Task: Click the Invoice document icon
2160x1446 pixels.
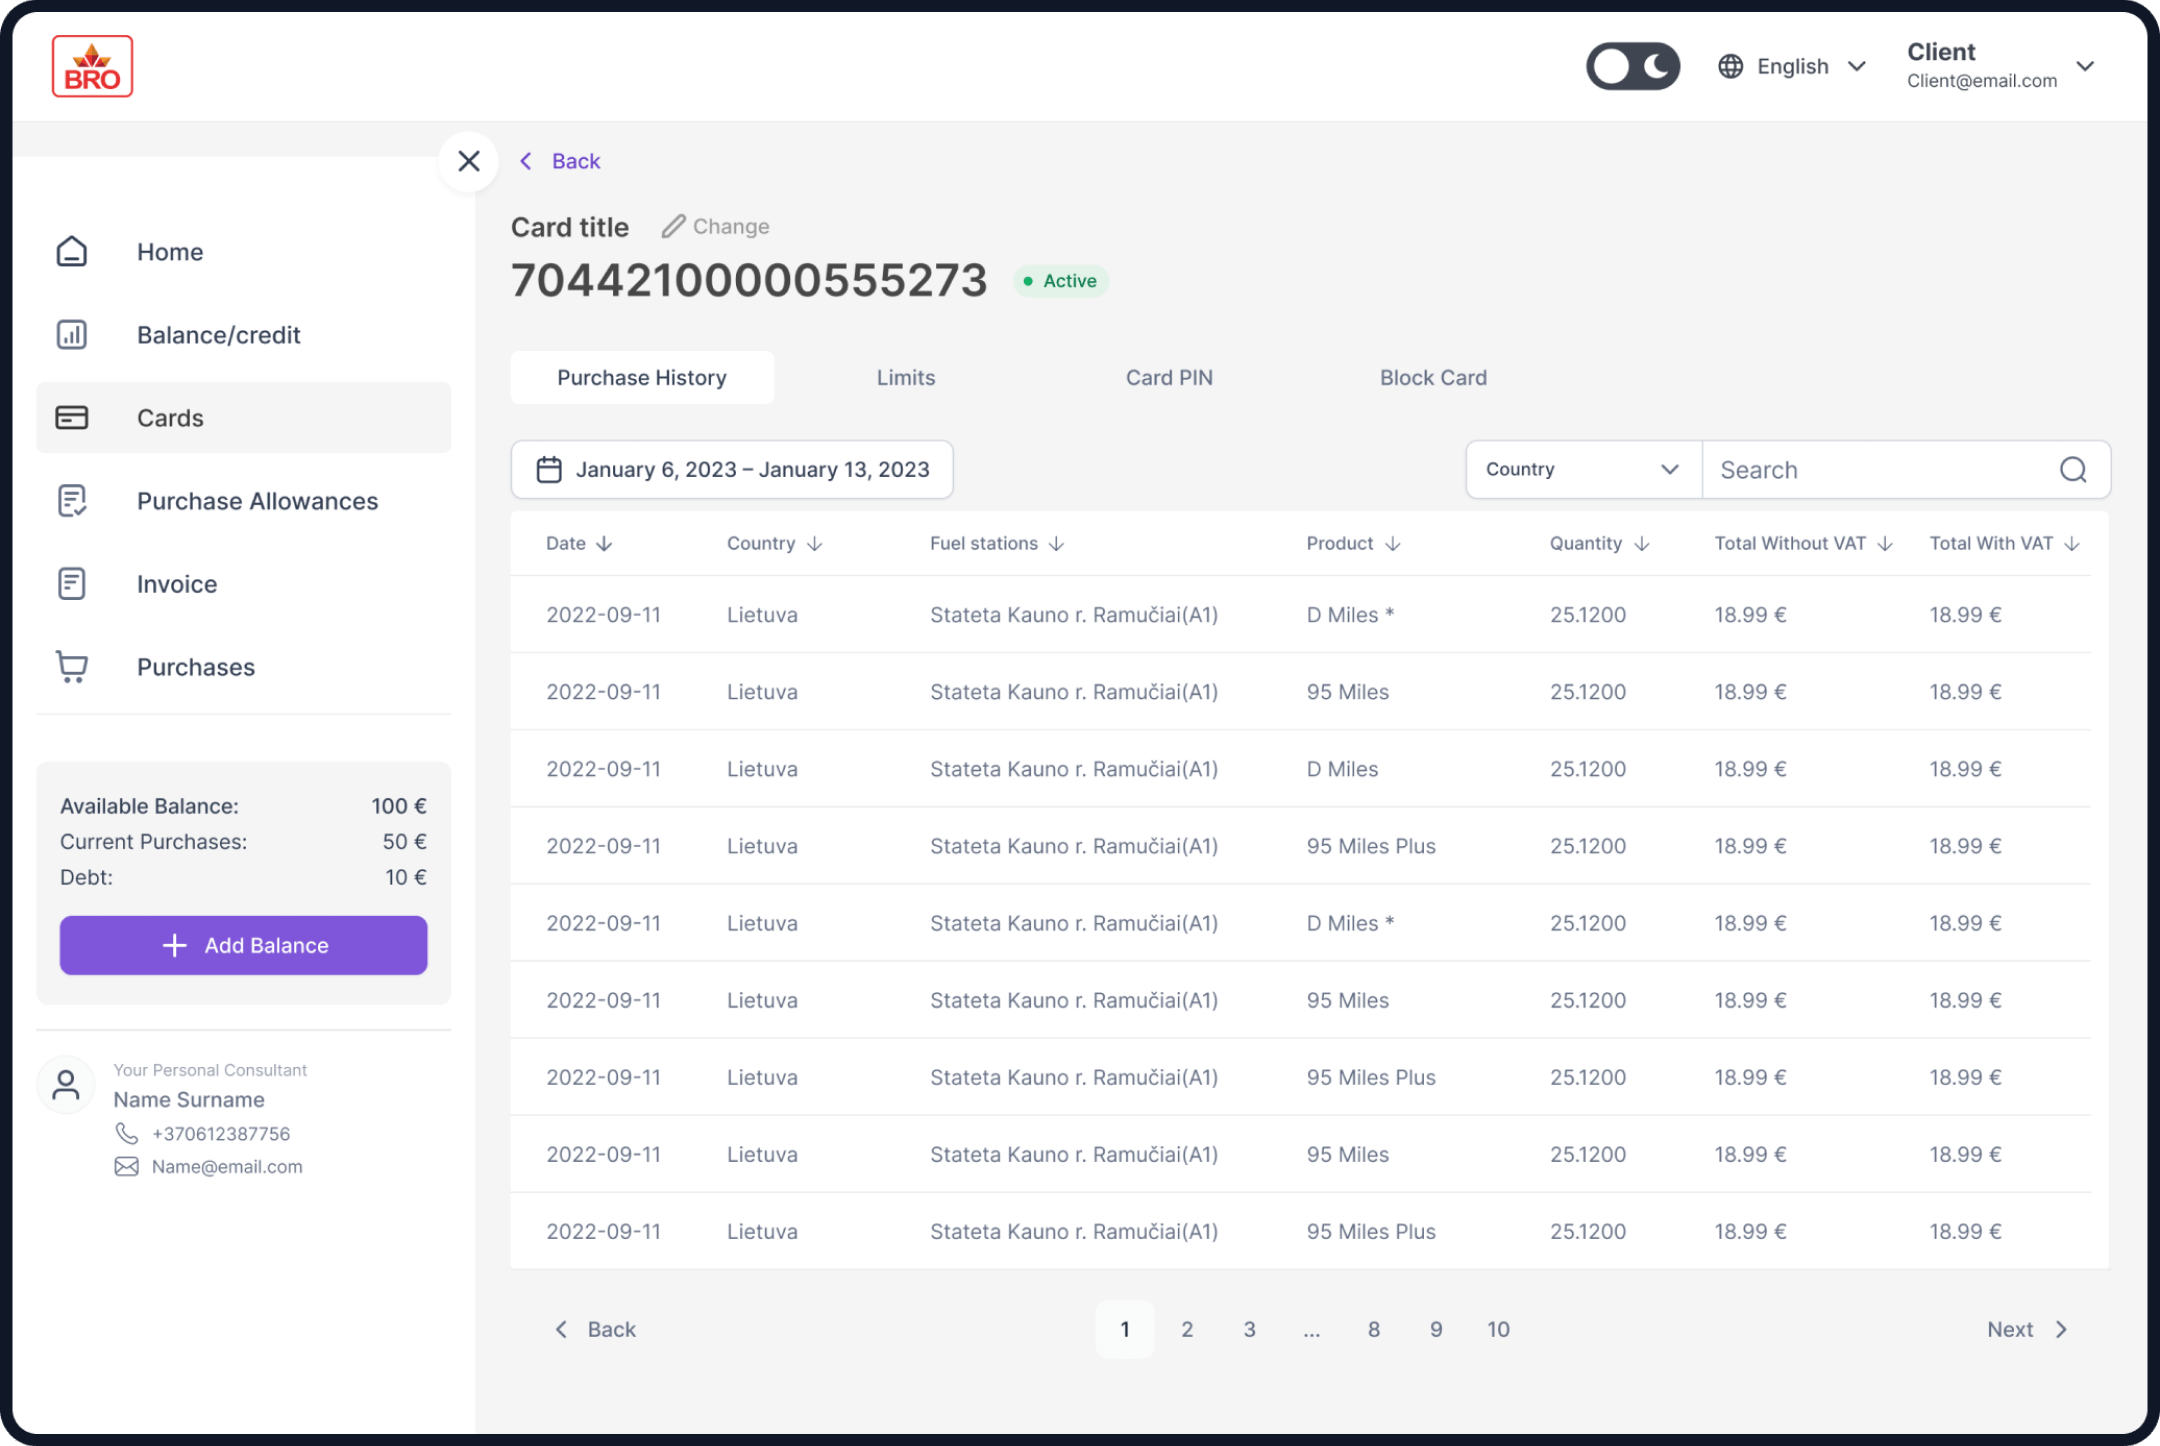Action: coord(72,583)
